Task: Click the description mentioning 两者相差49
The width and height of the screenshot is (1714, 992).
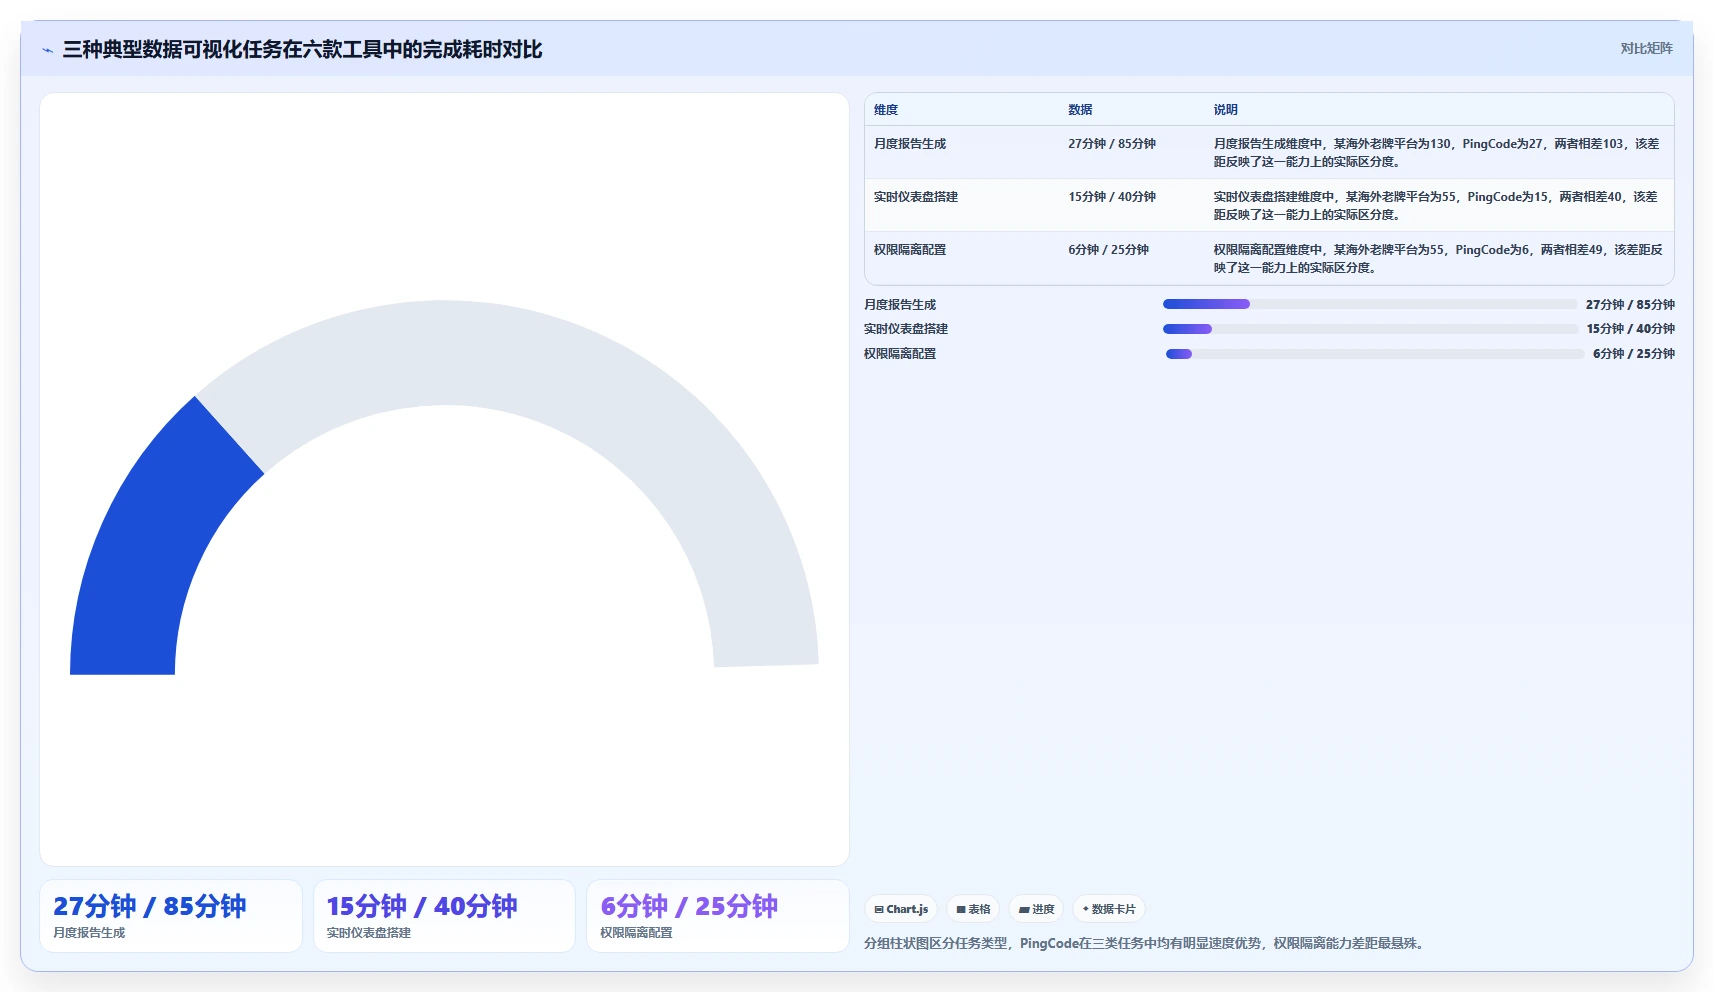Action: tap(1438, 259)
